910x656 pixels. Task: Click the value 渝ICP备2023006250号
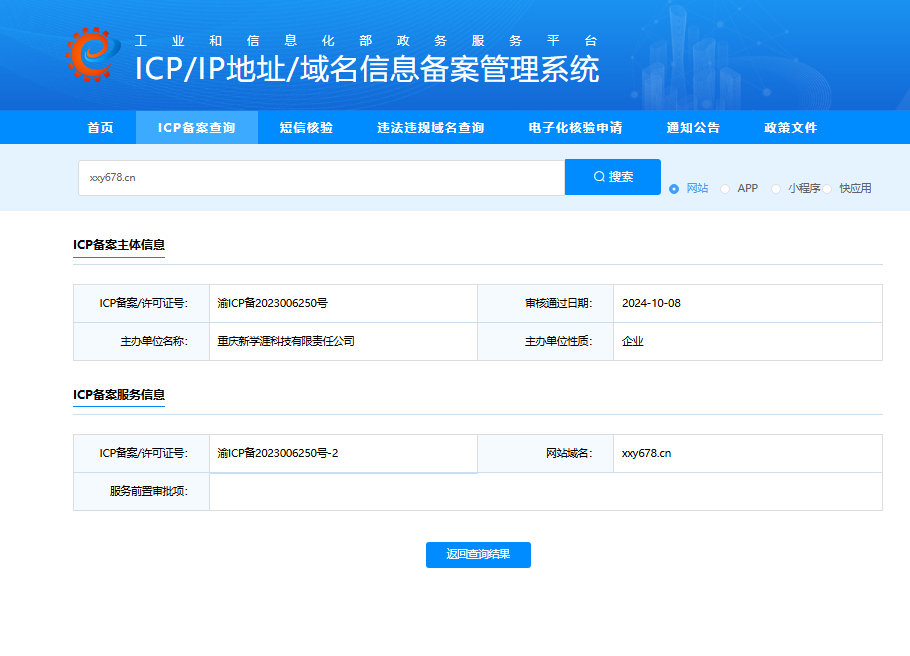click(x=272, y=303)
